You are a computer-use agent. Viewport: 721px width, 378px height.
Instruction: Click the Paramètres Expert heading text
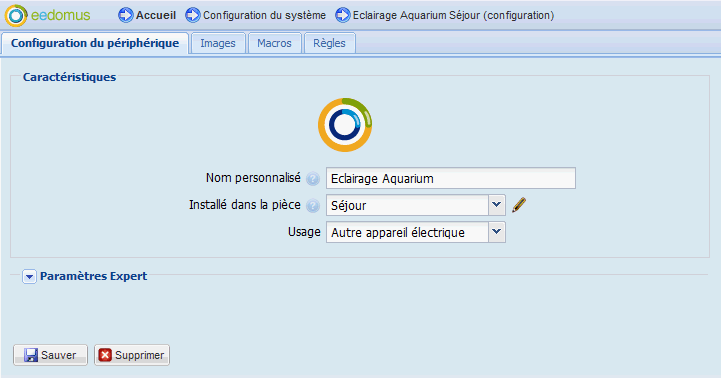tap(93, 276)
